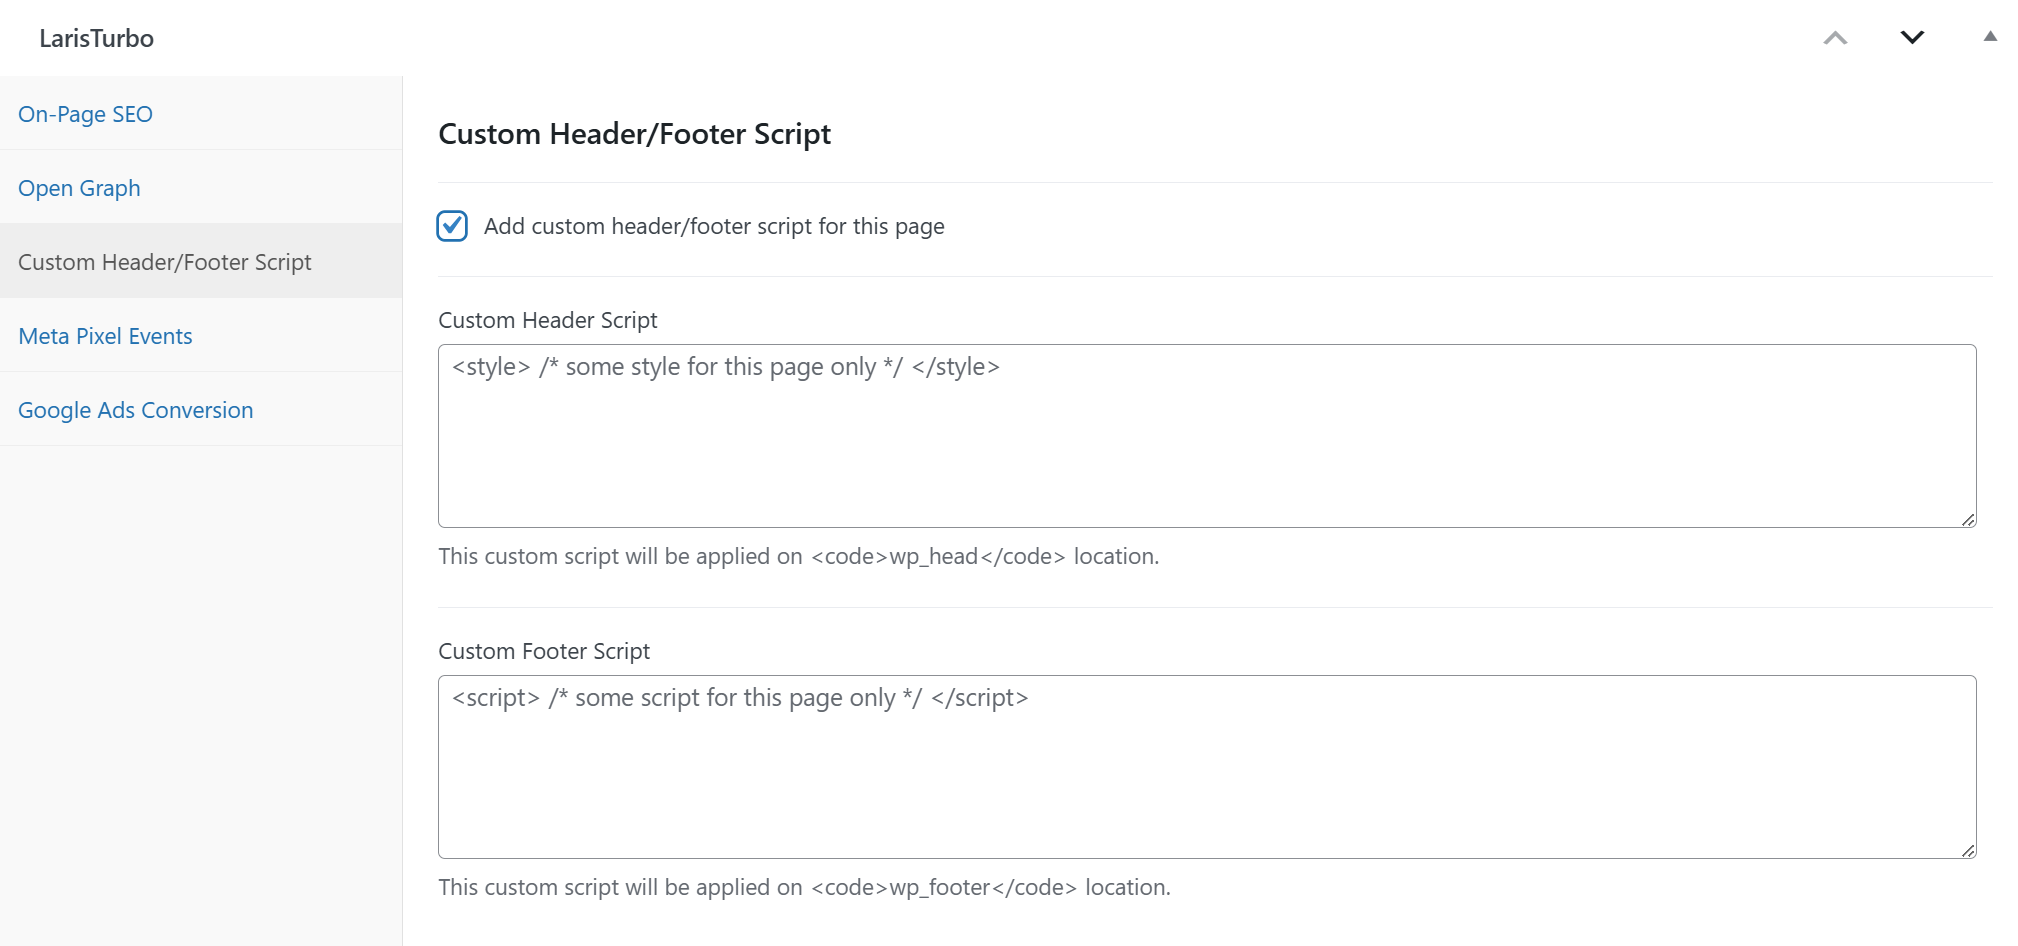The image size is (2018, 946).
Task: Click the "Custom Footer Script" field label
Action: click(x=543, y=651)
